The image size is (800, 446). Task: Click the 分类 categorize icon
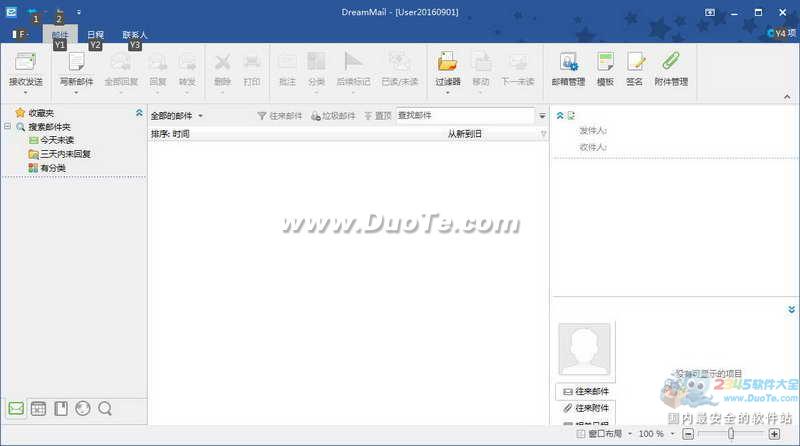click(316, 62)
